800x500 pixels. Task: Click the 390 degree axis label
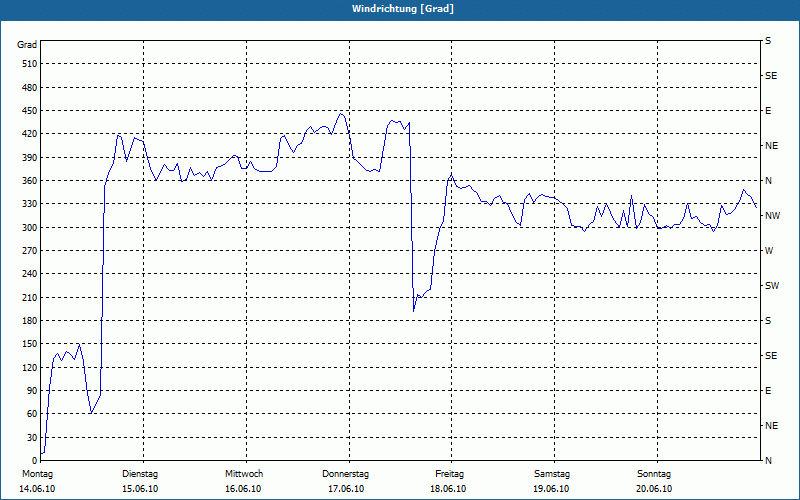[30, 158]
